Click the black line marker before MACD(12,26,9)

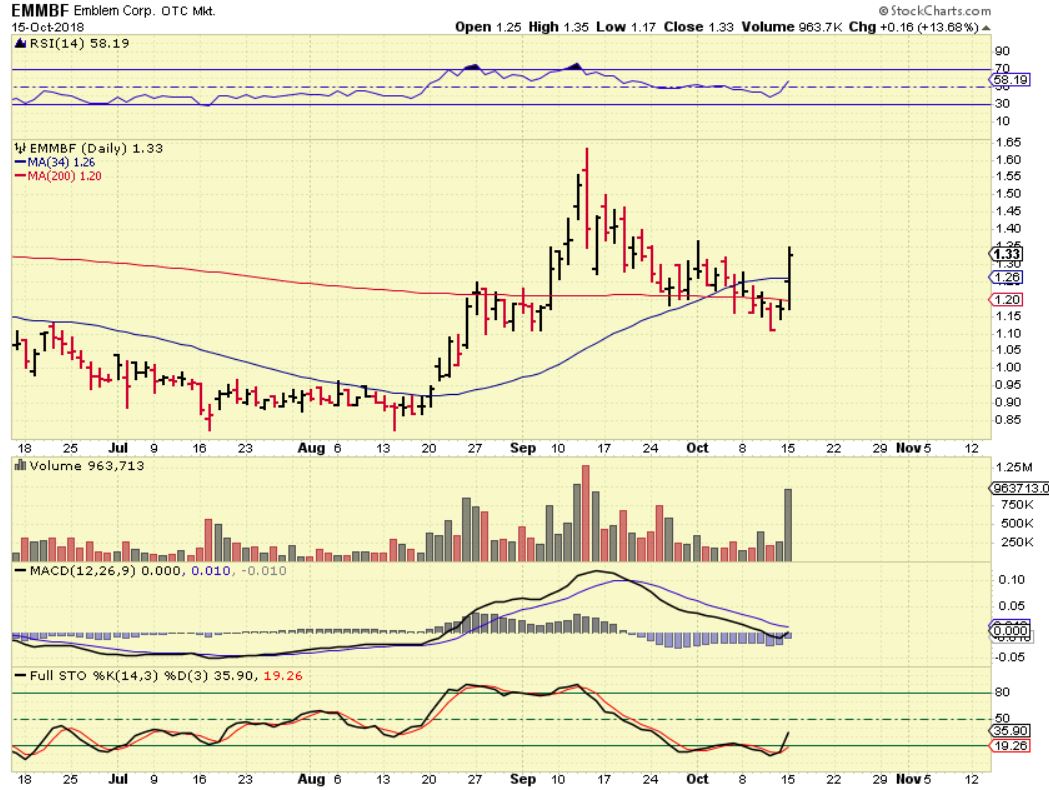click(21, 571)
